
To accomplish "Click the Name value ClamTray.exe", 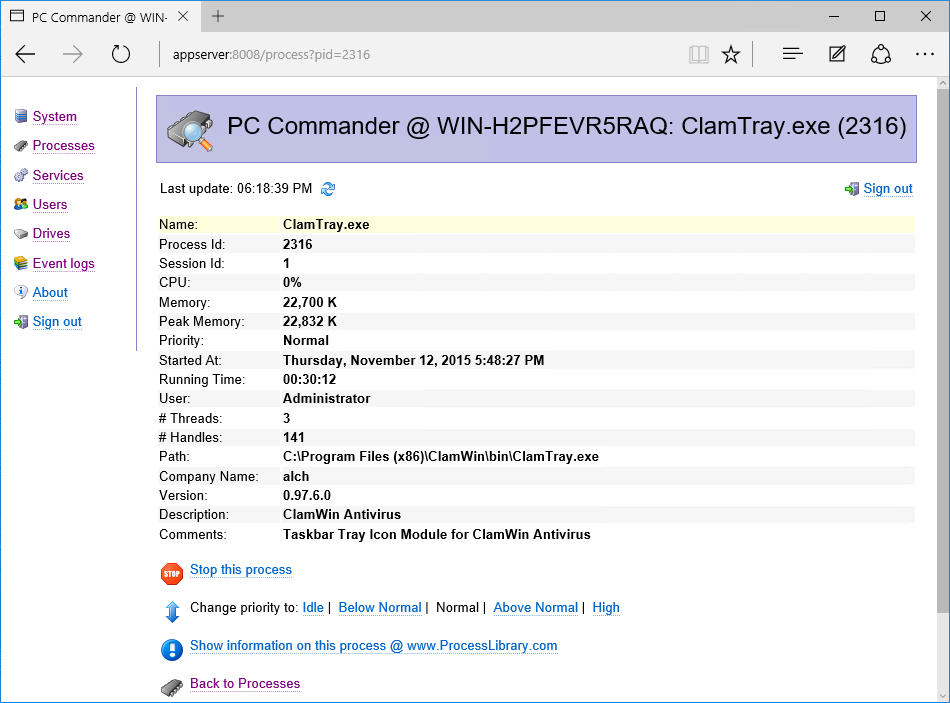I will pyautogui.click(x=326, y=225).
